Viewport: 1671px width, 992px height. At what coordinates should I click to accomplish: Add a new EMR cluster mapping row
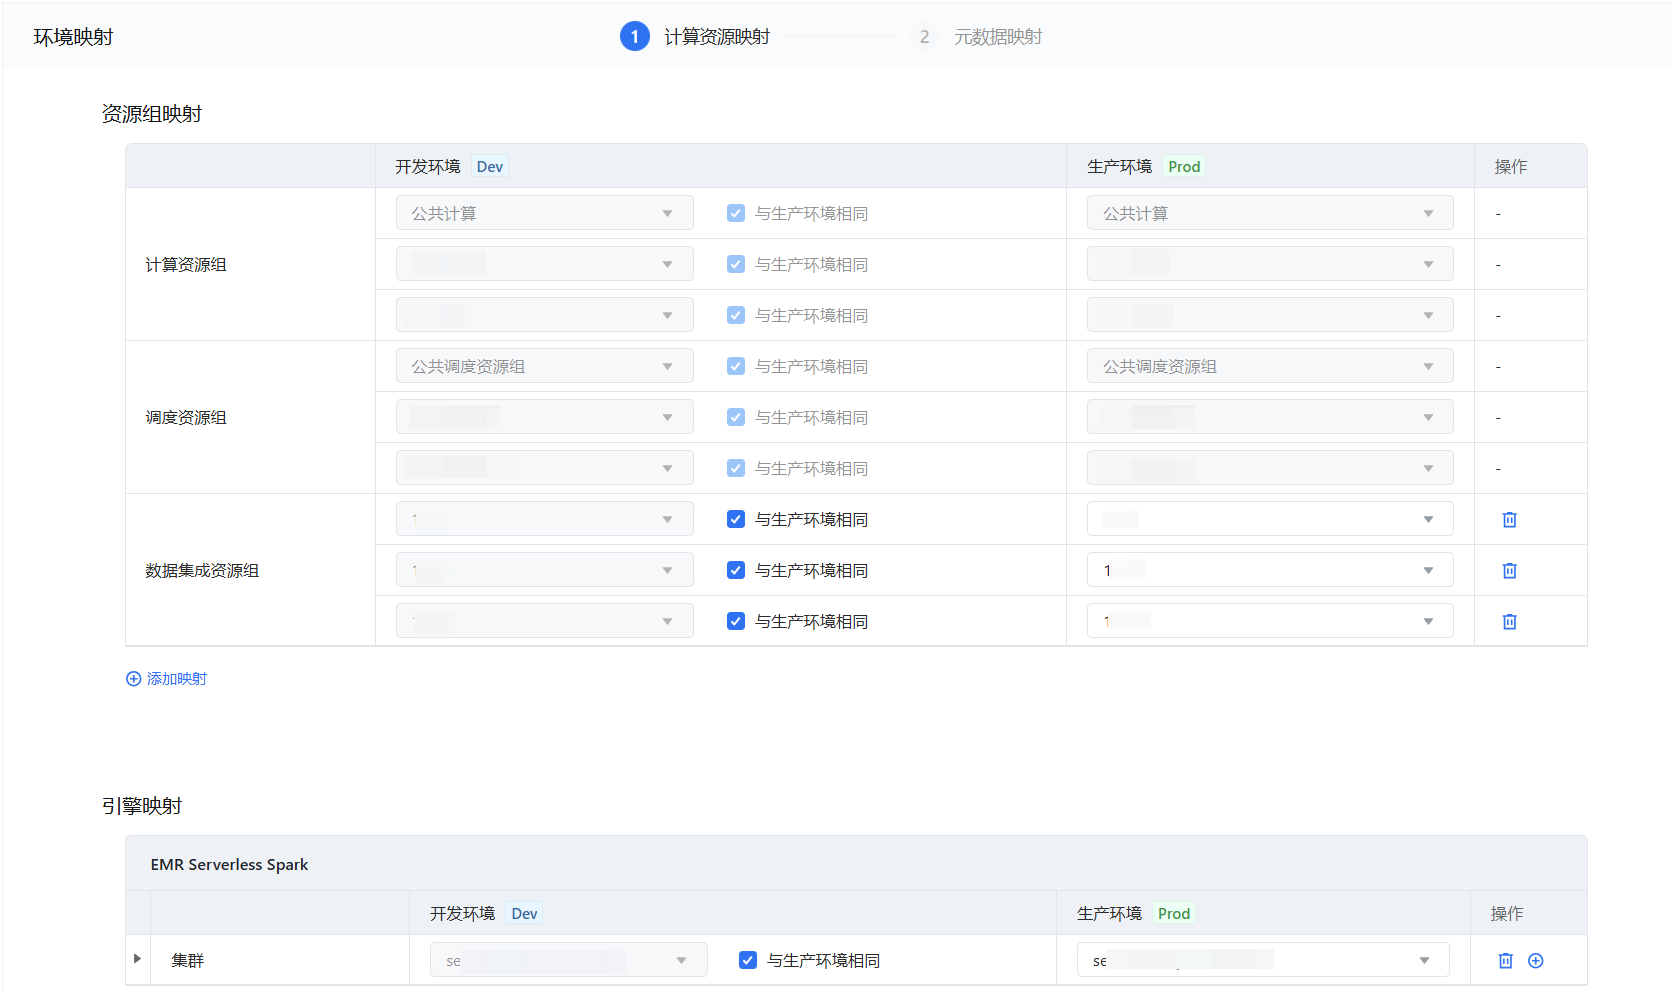(x=1536, y=961)
